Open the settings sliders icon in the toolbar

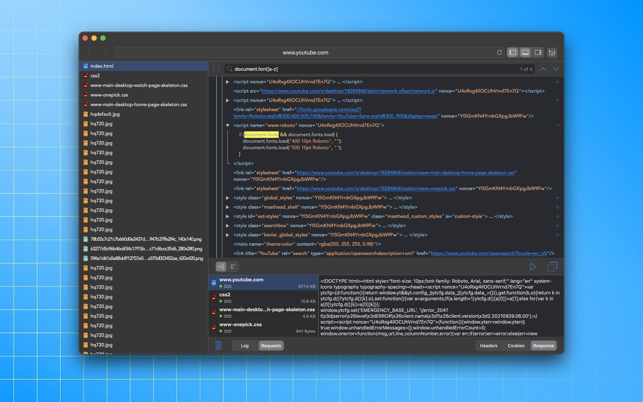[552, 53]
